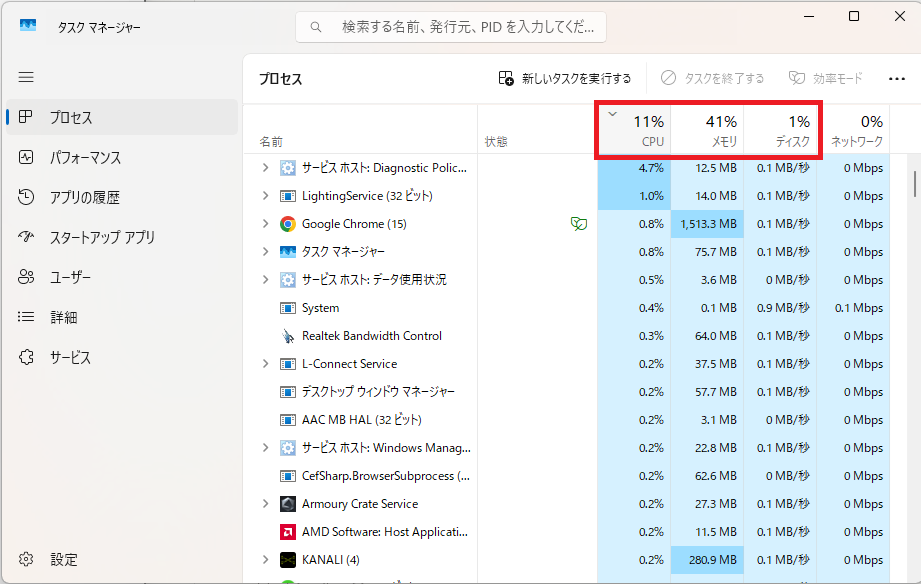
Task: Open the hamburger navigation menu
Action: click(26, 77)
